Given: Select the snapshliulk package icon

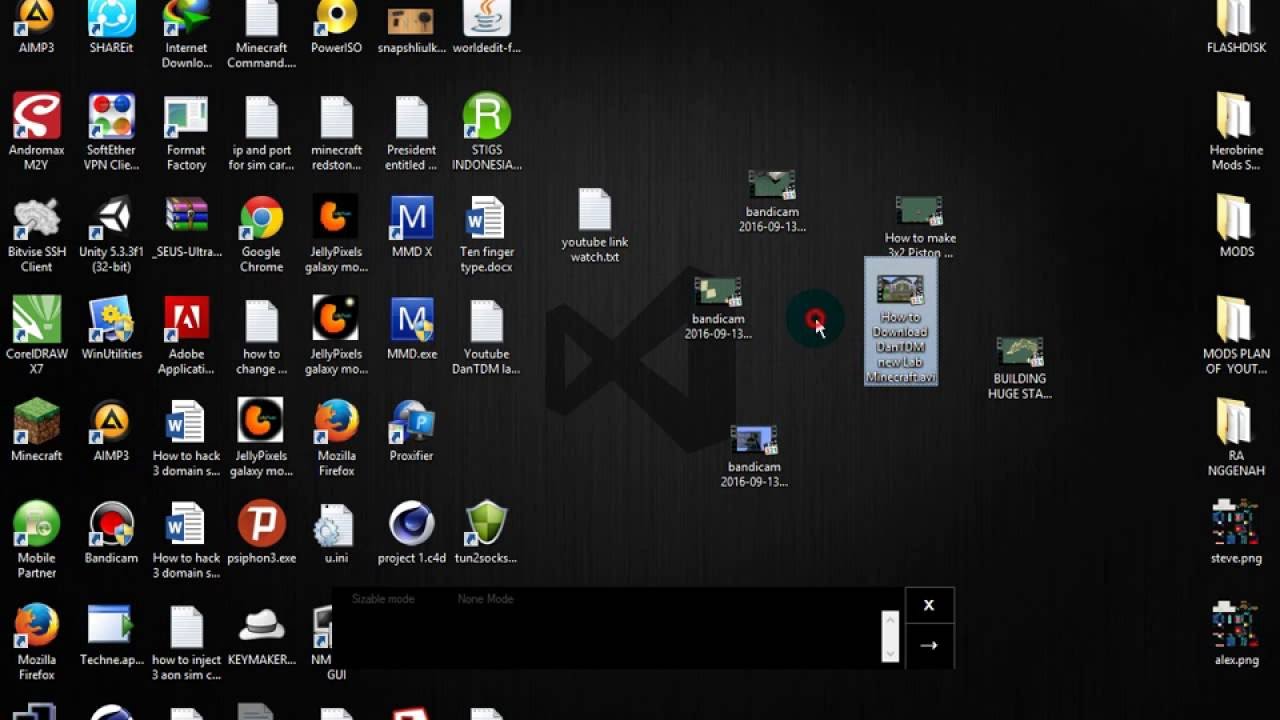Looking at the screenshot, I should (411, 28).
